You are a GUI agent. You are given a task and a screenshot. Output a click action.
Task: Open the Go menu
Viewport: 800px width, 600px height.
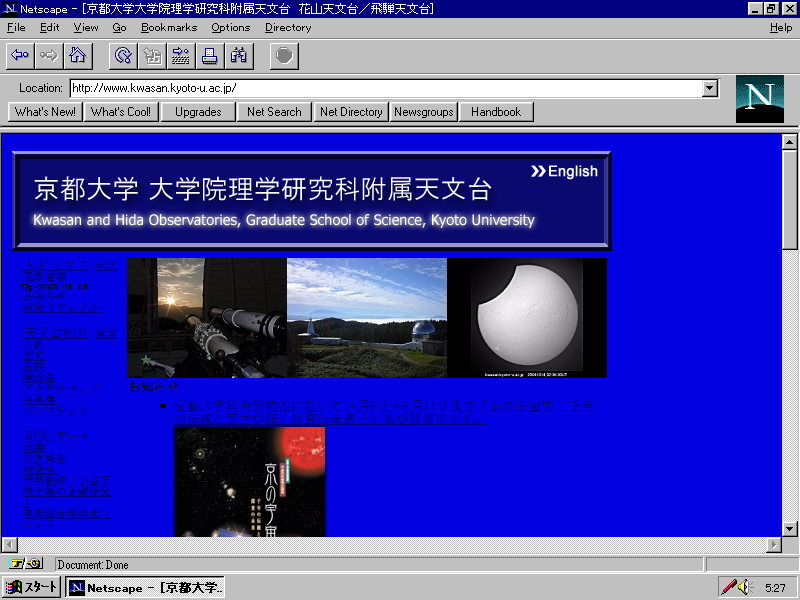[x=119, y=28]
